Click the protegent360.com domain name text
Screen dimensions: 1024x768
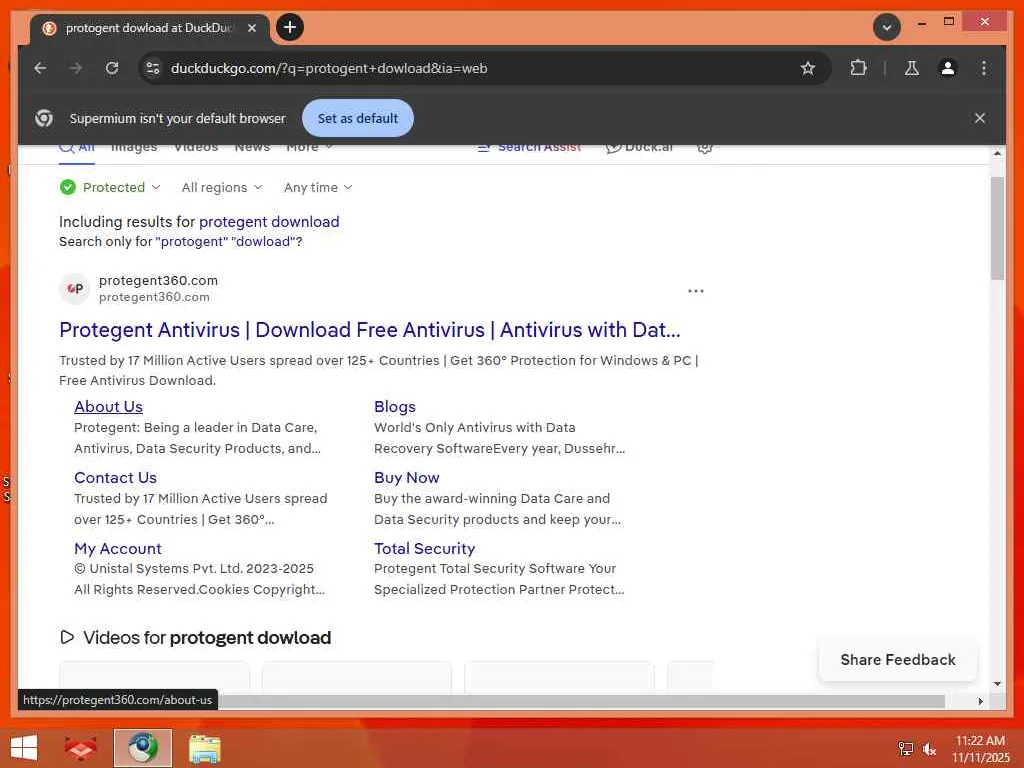(158, 280)
